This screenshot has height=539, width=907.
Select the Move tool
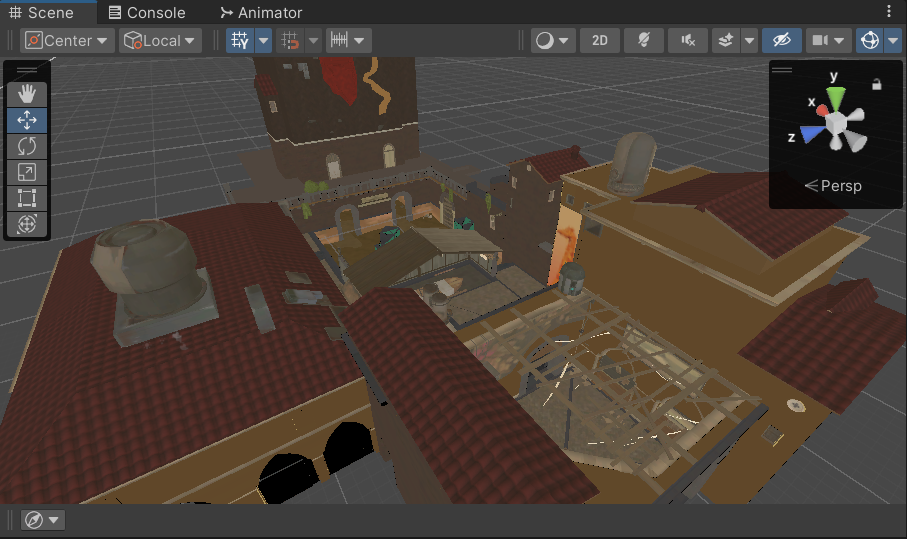[27, 120]
